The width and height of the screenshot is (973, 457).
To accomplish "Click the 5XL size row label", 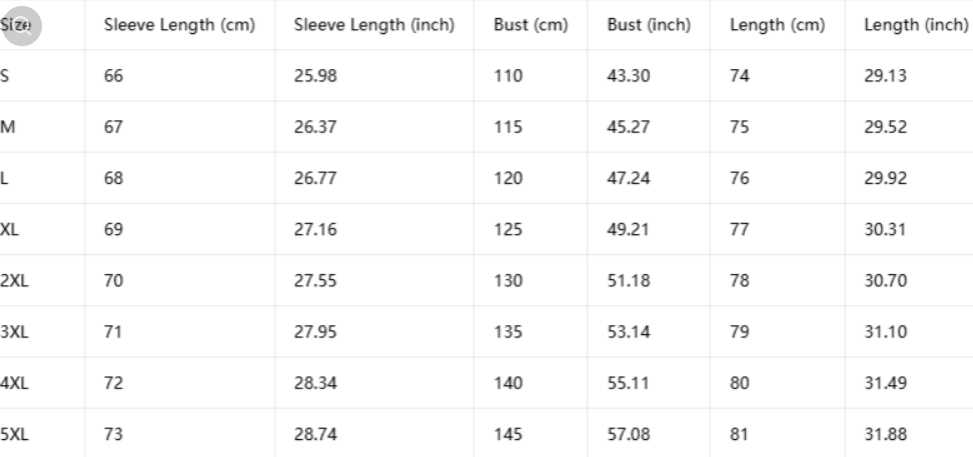I will click(14, 434).
